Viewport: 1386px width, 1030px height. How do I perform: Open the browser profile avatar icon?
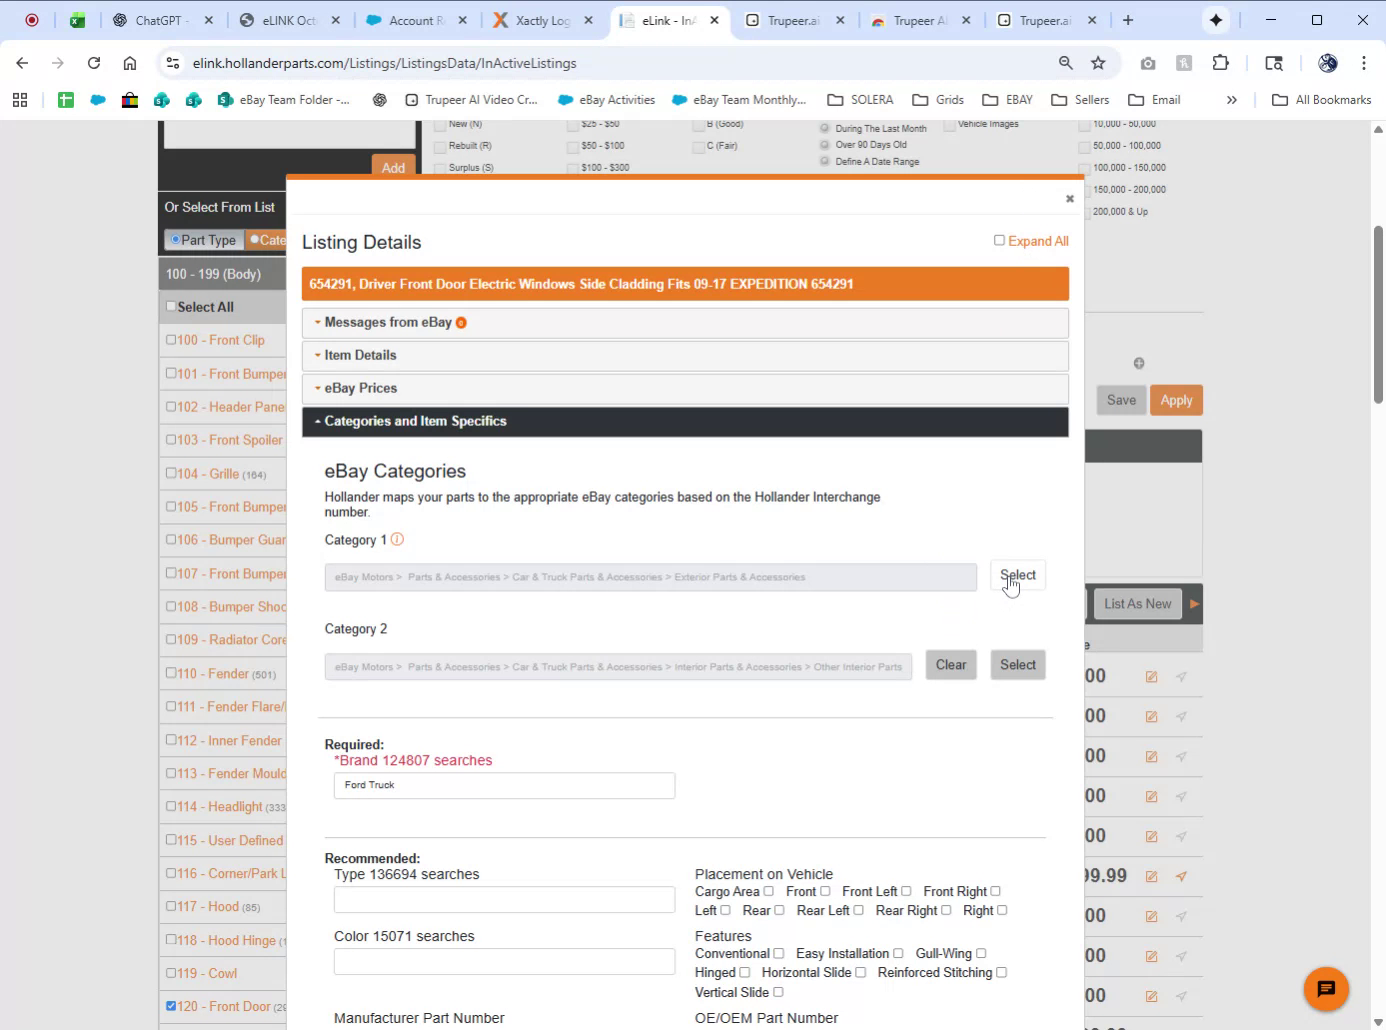1328,63
